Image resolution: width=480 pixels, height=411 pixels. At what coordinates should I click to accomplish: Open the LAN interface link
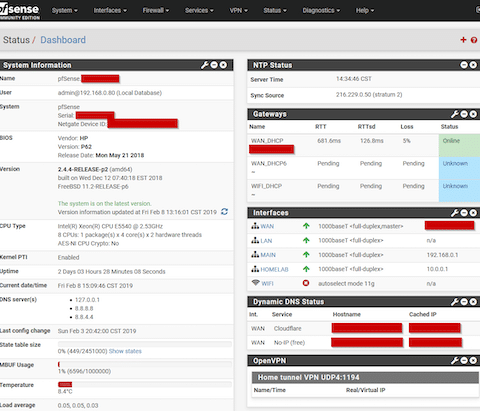click(x=266, y=241)
